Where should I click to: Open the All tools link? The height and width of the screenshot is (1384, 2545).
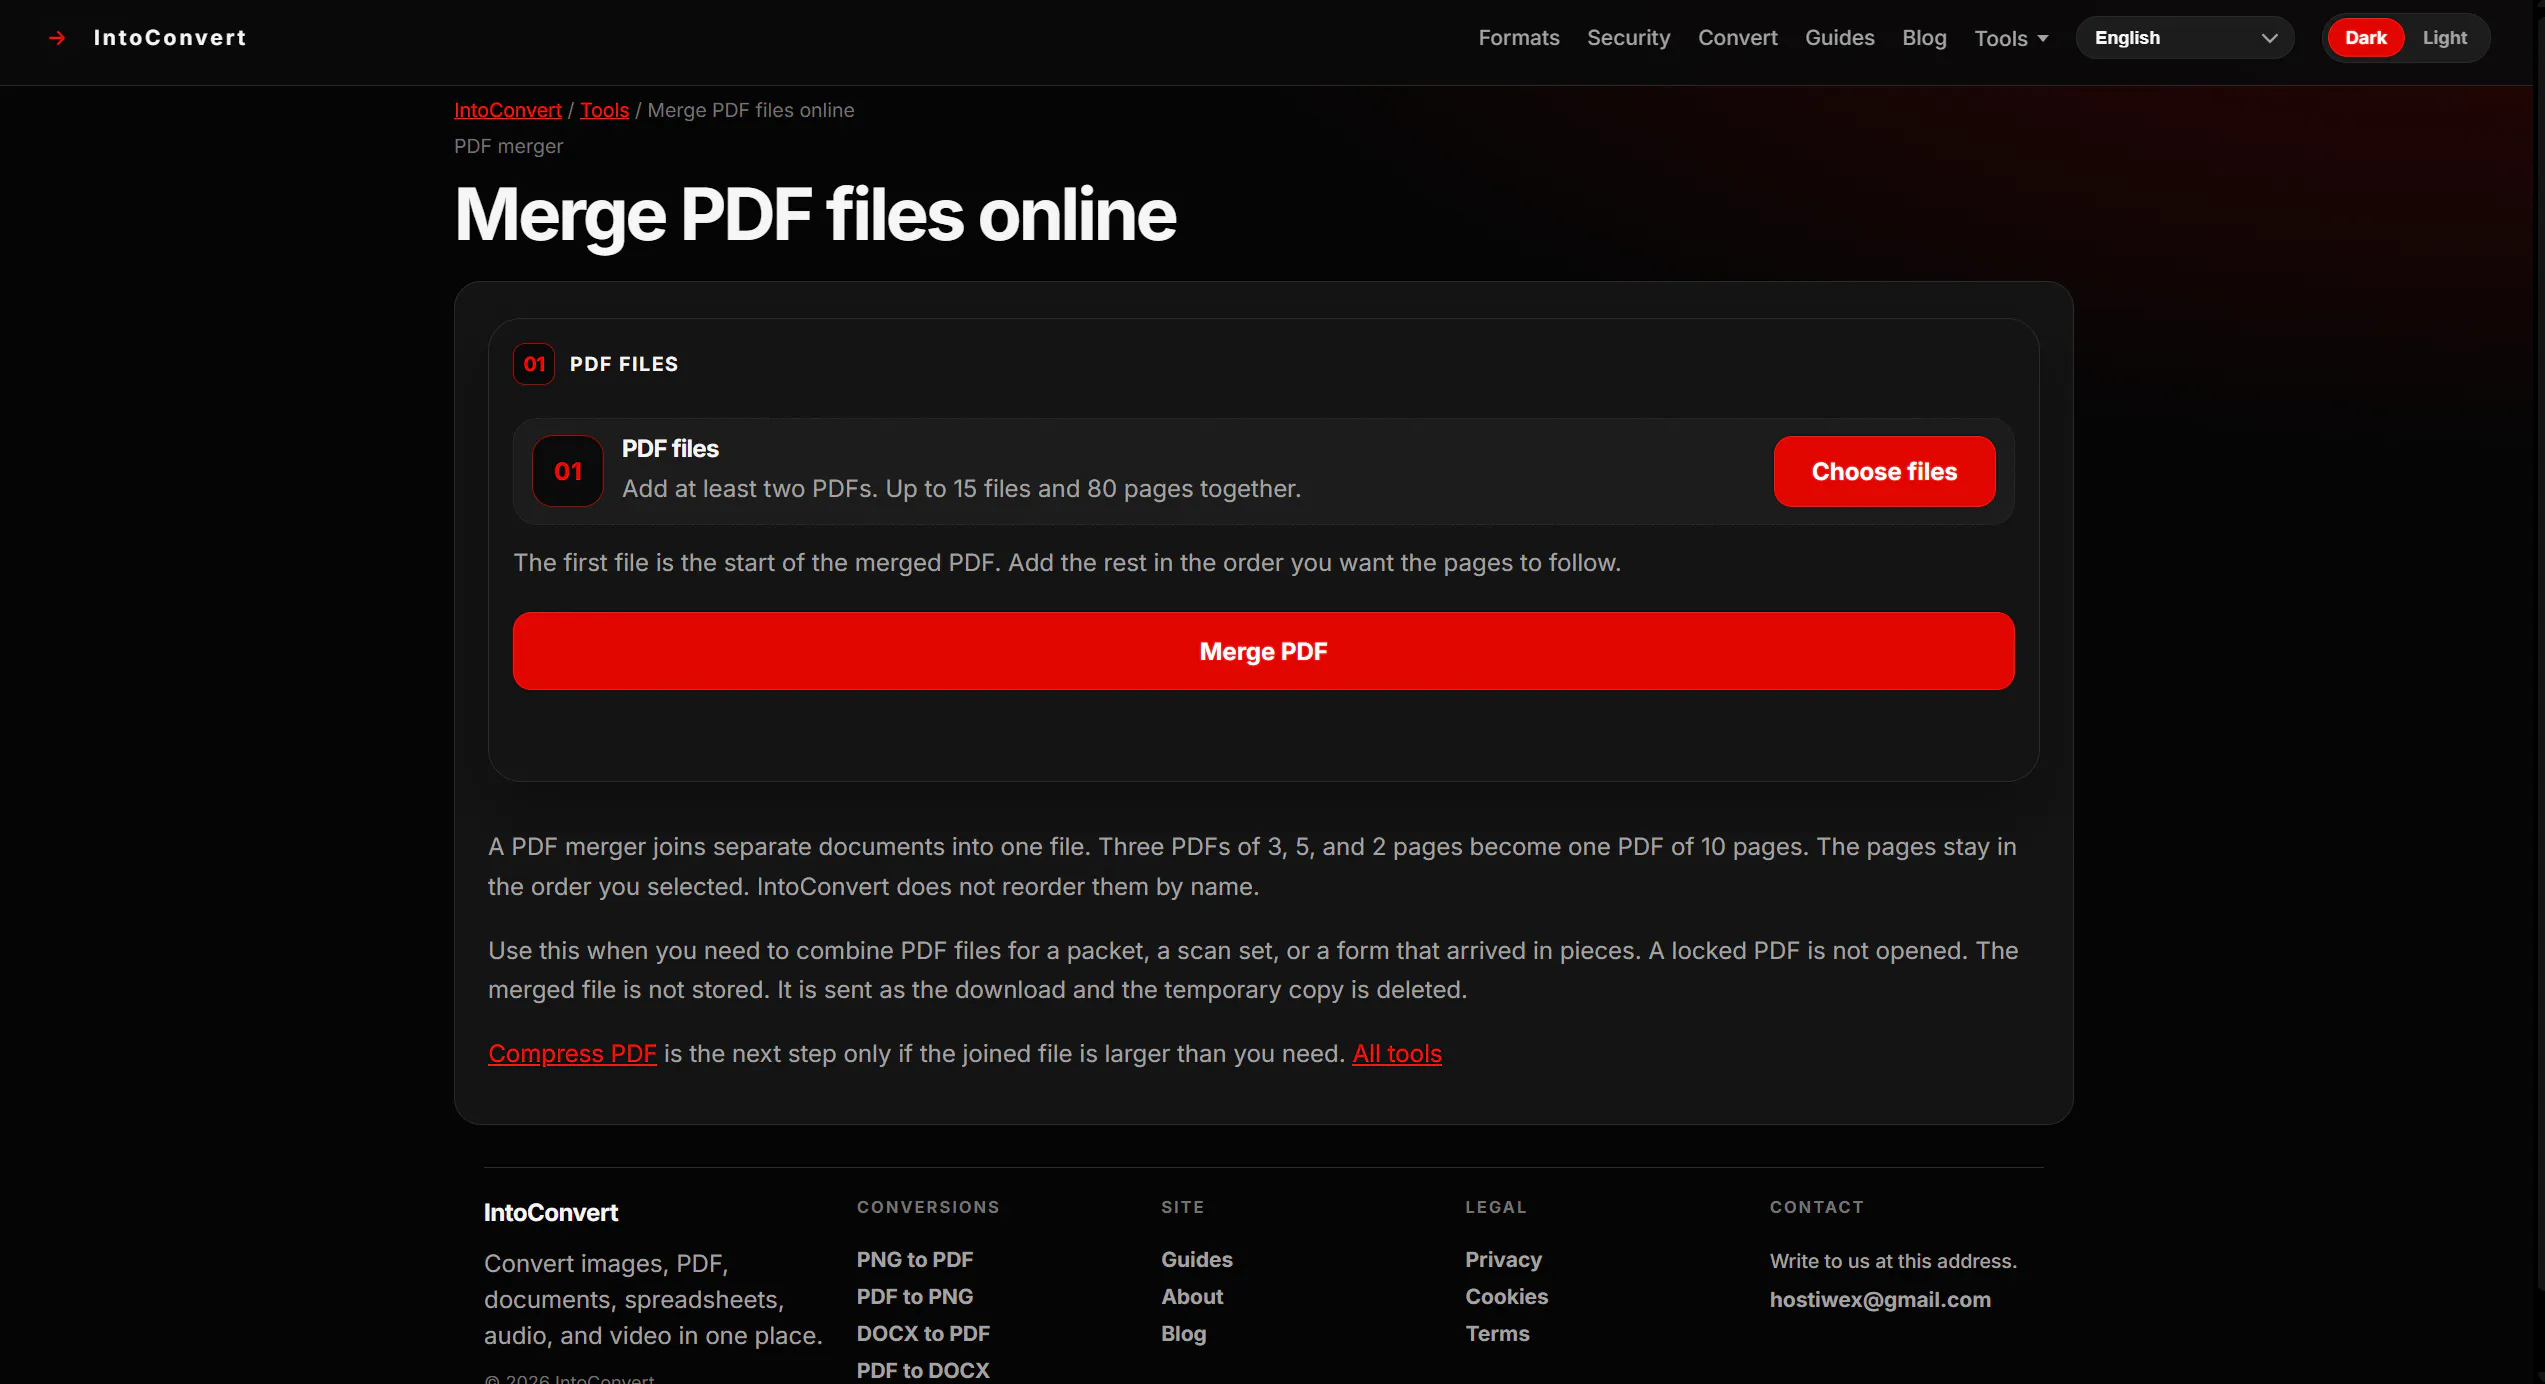[1397, 1054]
